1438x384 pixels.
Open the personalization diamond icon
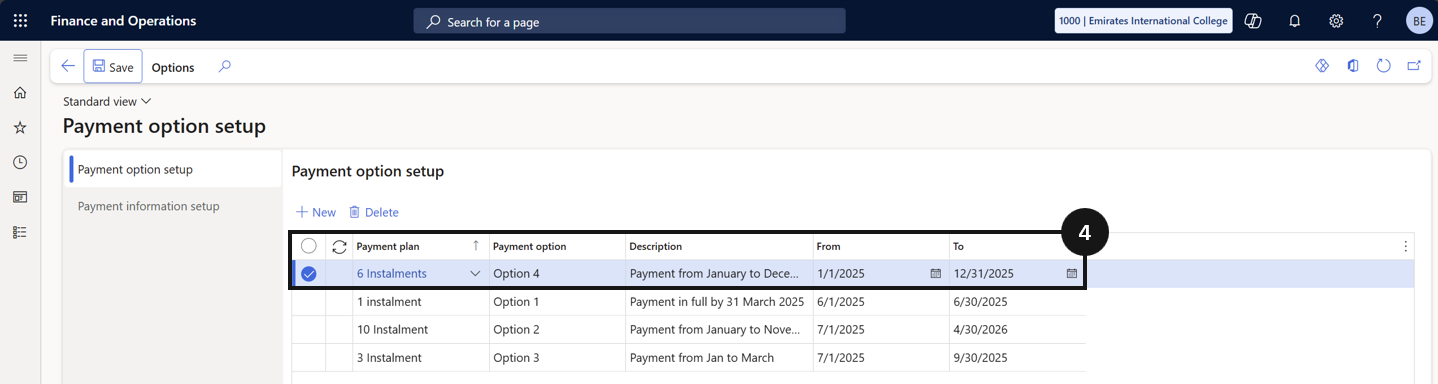(1321, 66)
